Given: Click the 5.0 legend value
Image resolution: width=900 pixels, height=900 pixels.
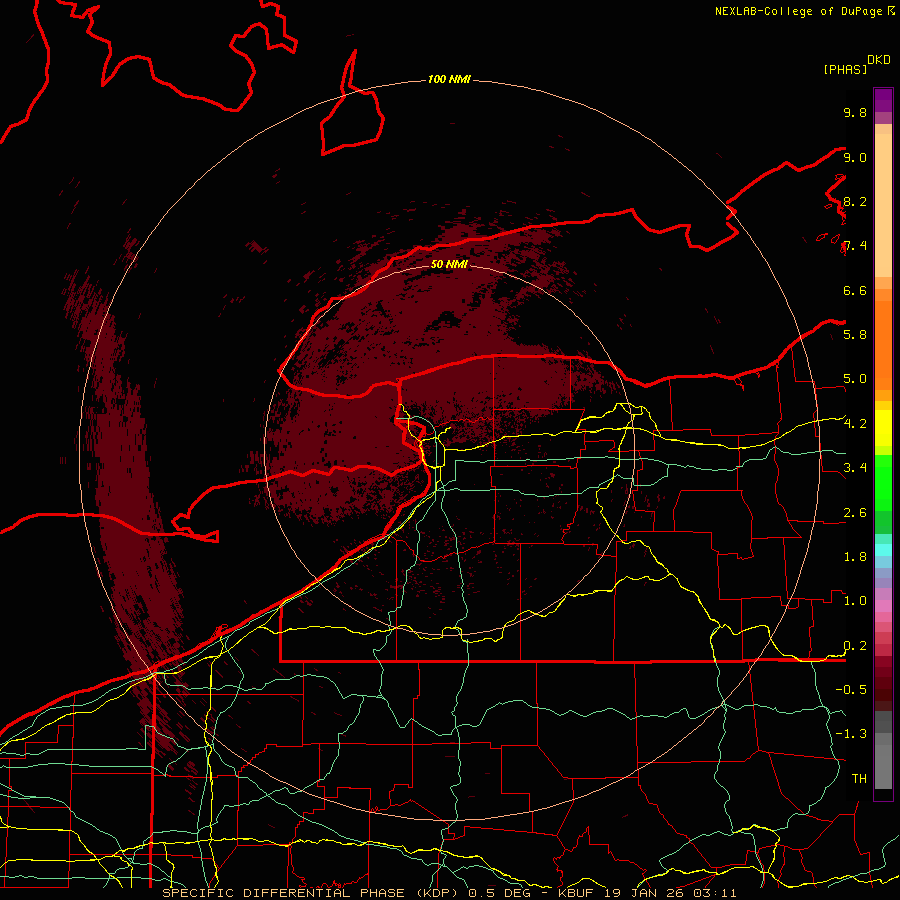Looking at the screenshot, I should tap(855, 379).
